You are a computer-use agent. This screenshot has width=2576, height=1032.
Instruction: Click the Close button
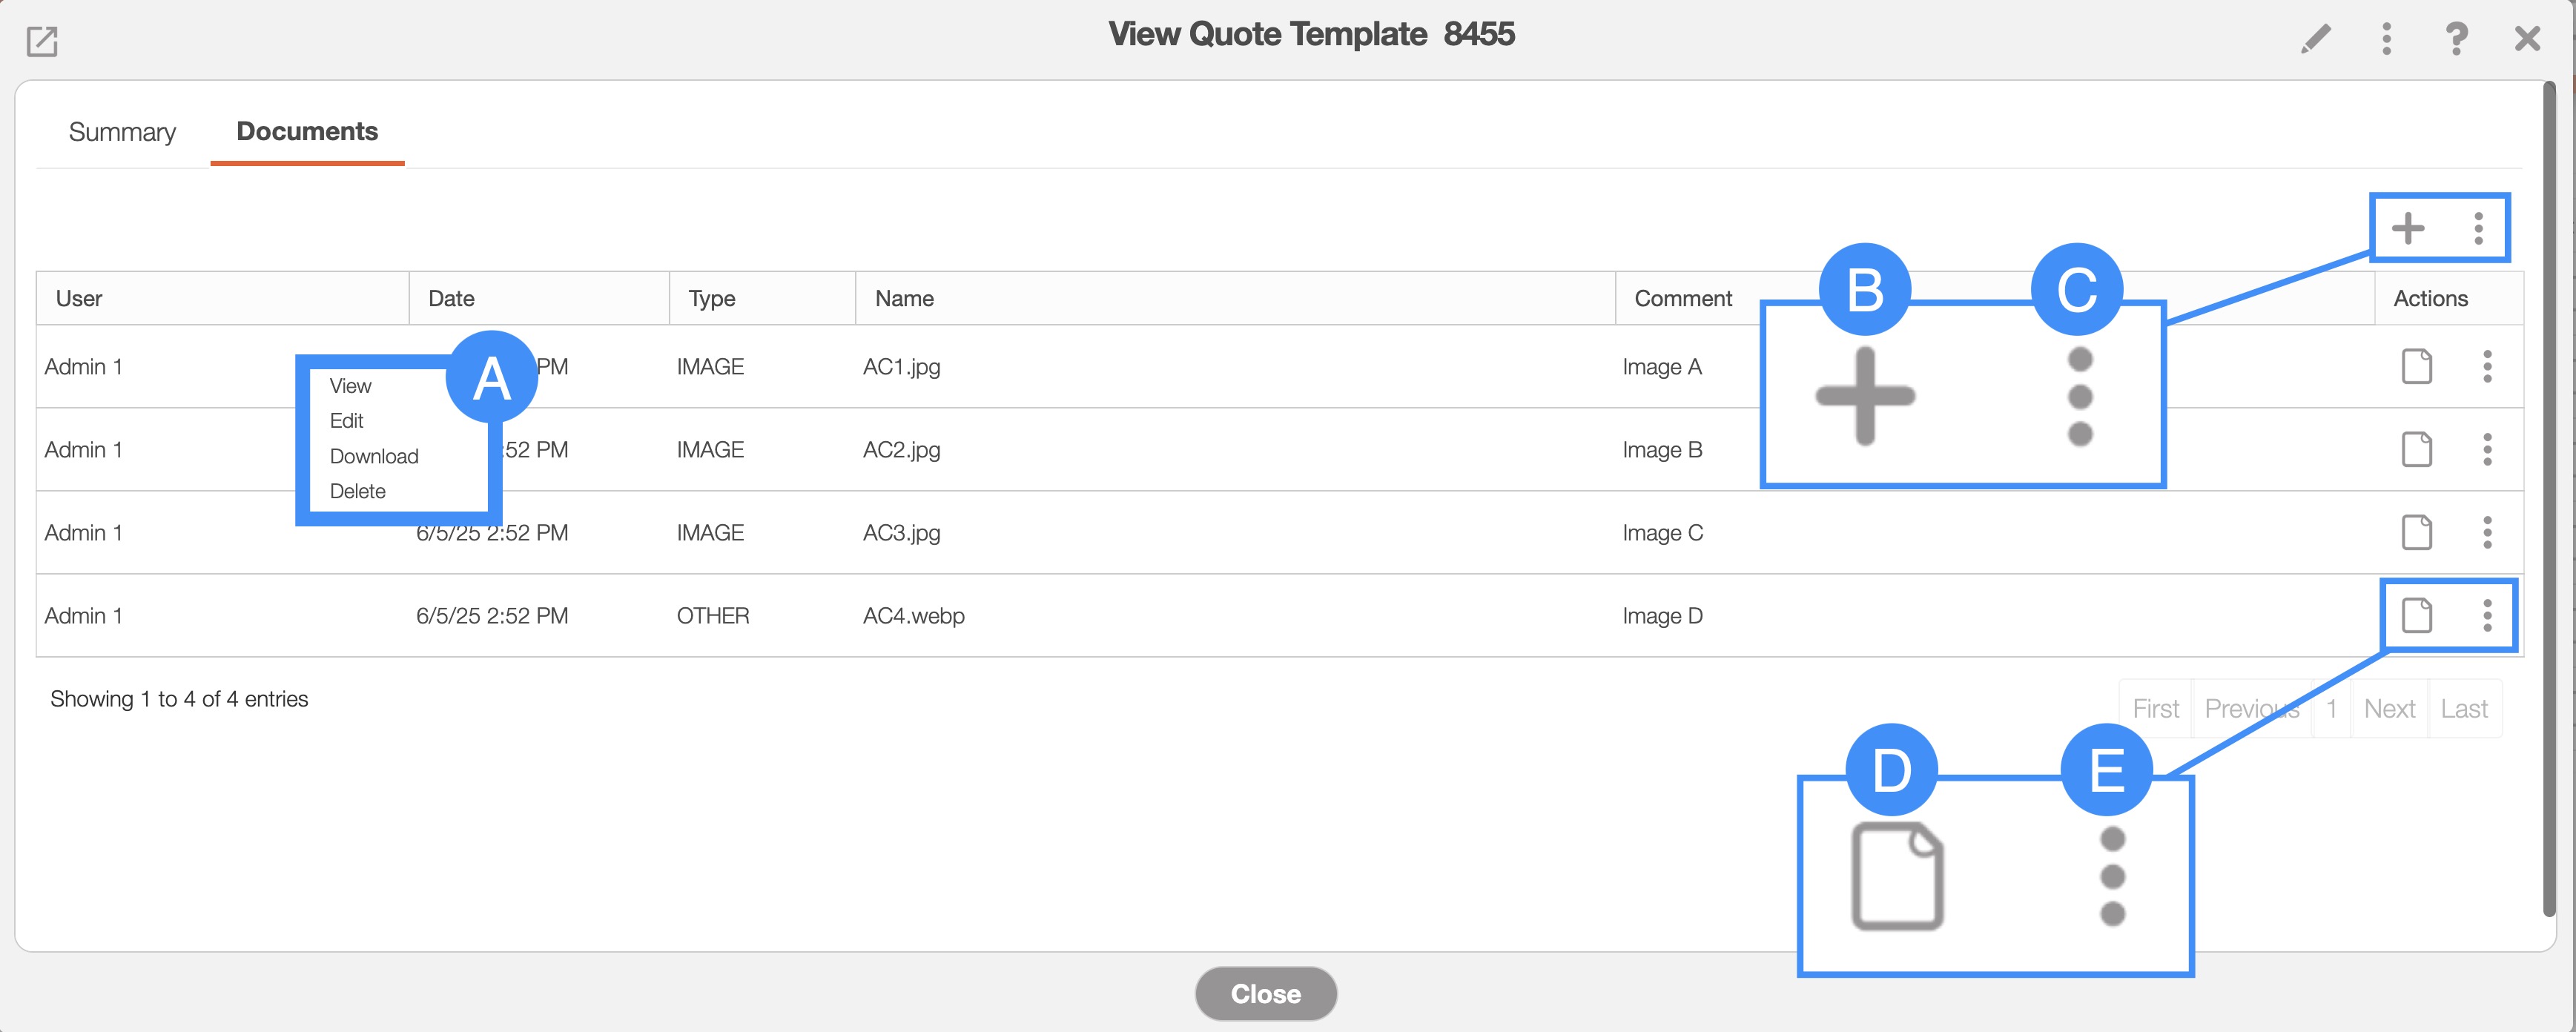click(x=1265, y=993)
